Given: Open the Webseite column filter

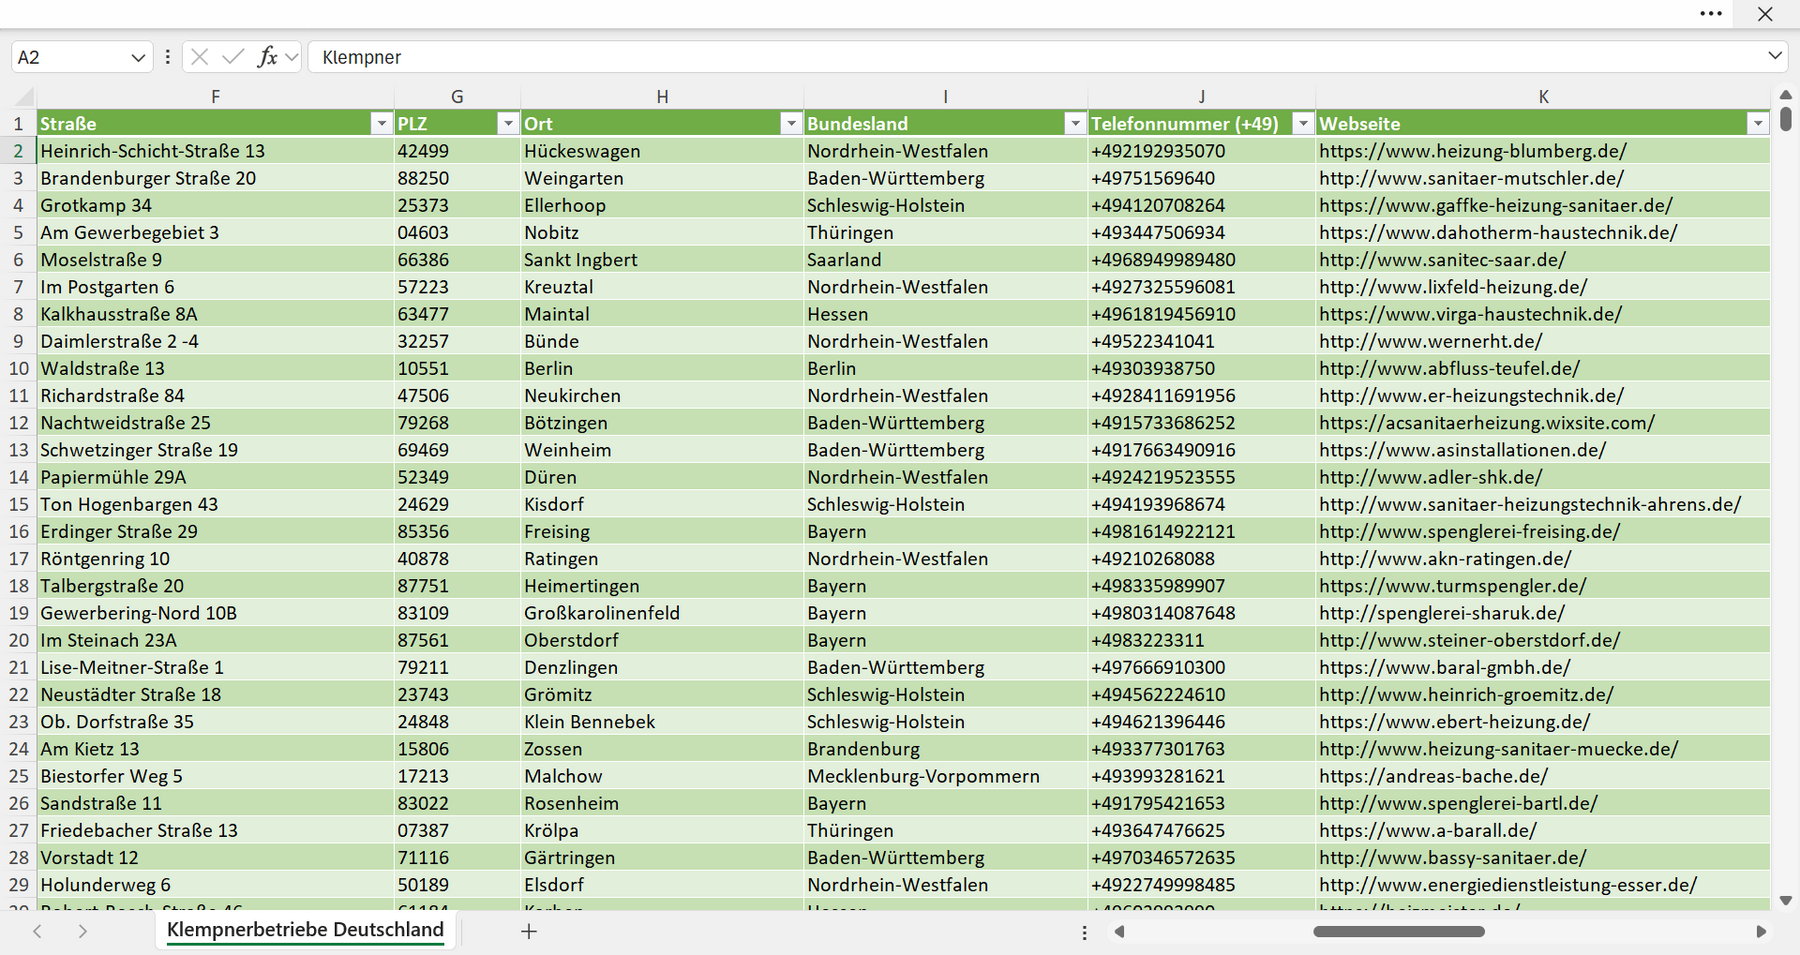Looking at the screenshot, I should (1758, 123).
